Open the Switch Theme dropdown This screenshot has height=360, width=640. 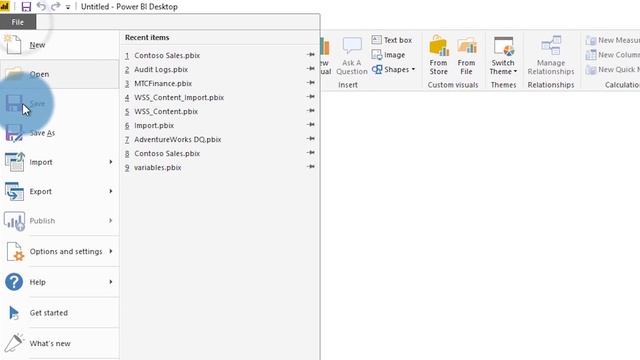tap(503, 56)
